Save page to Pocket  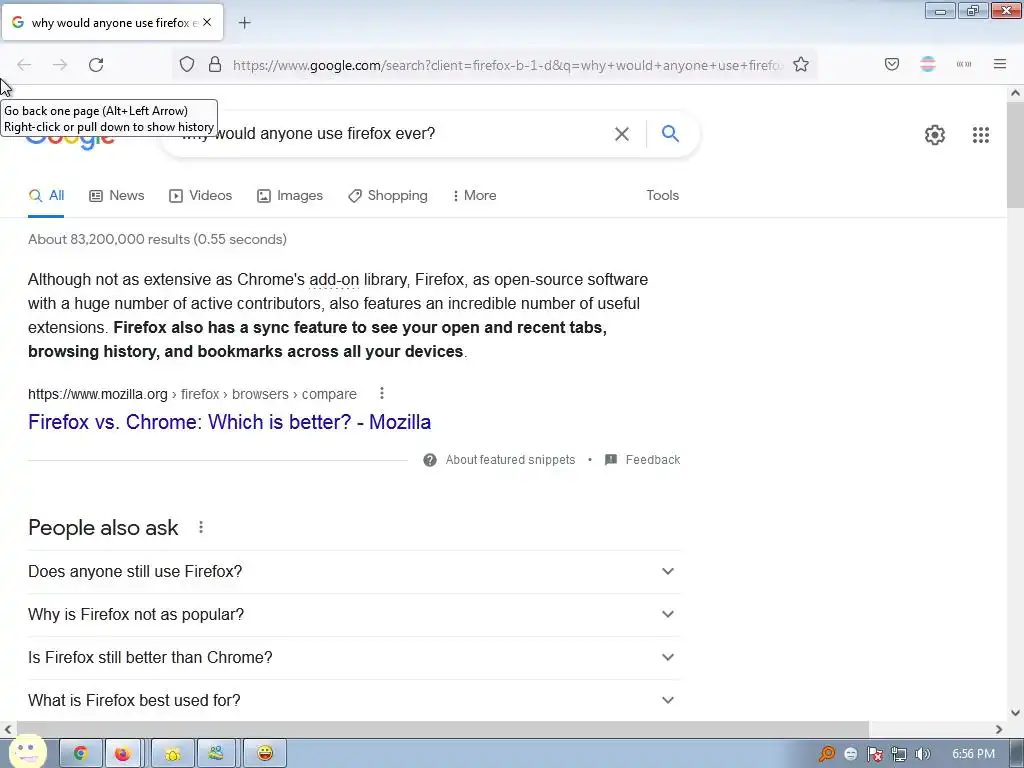coord(892,64)
